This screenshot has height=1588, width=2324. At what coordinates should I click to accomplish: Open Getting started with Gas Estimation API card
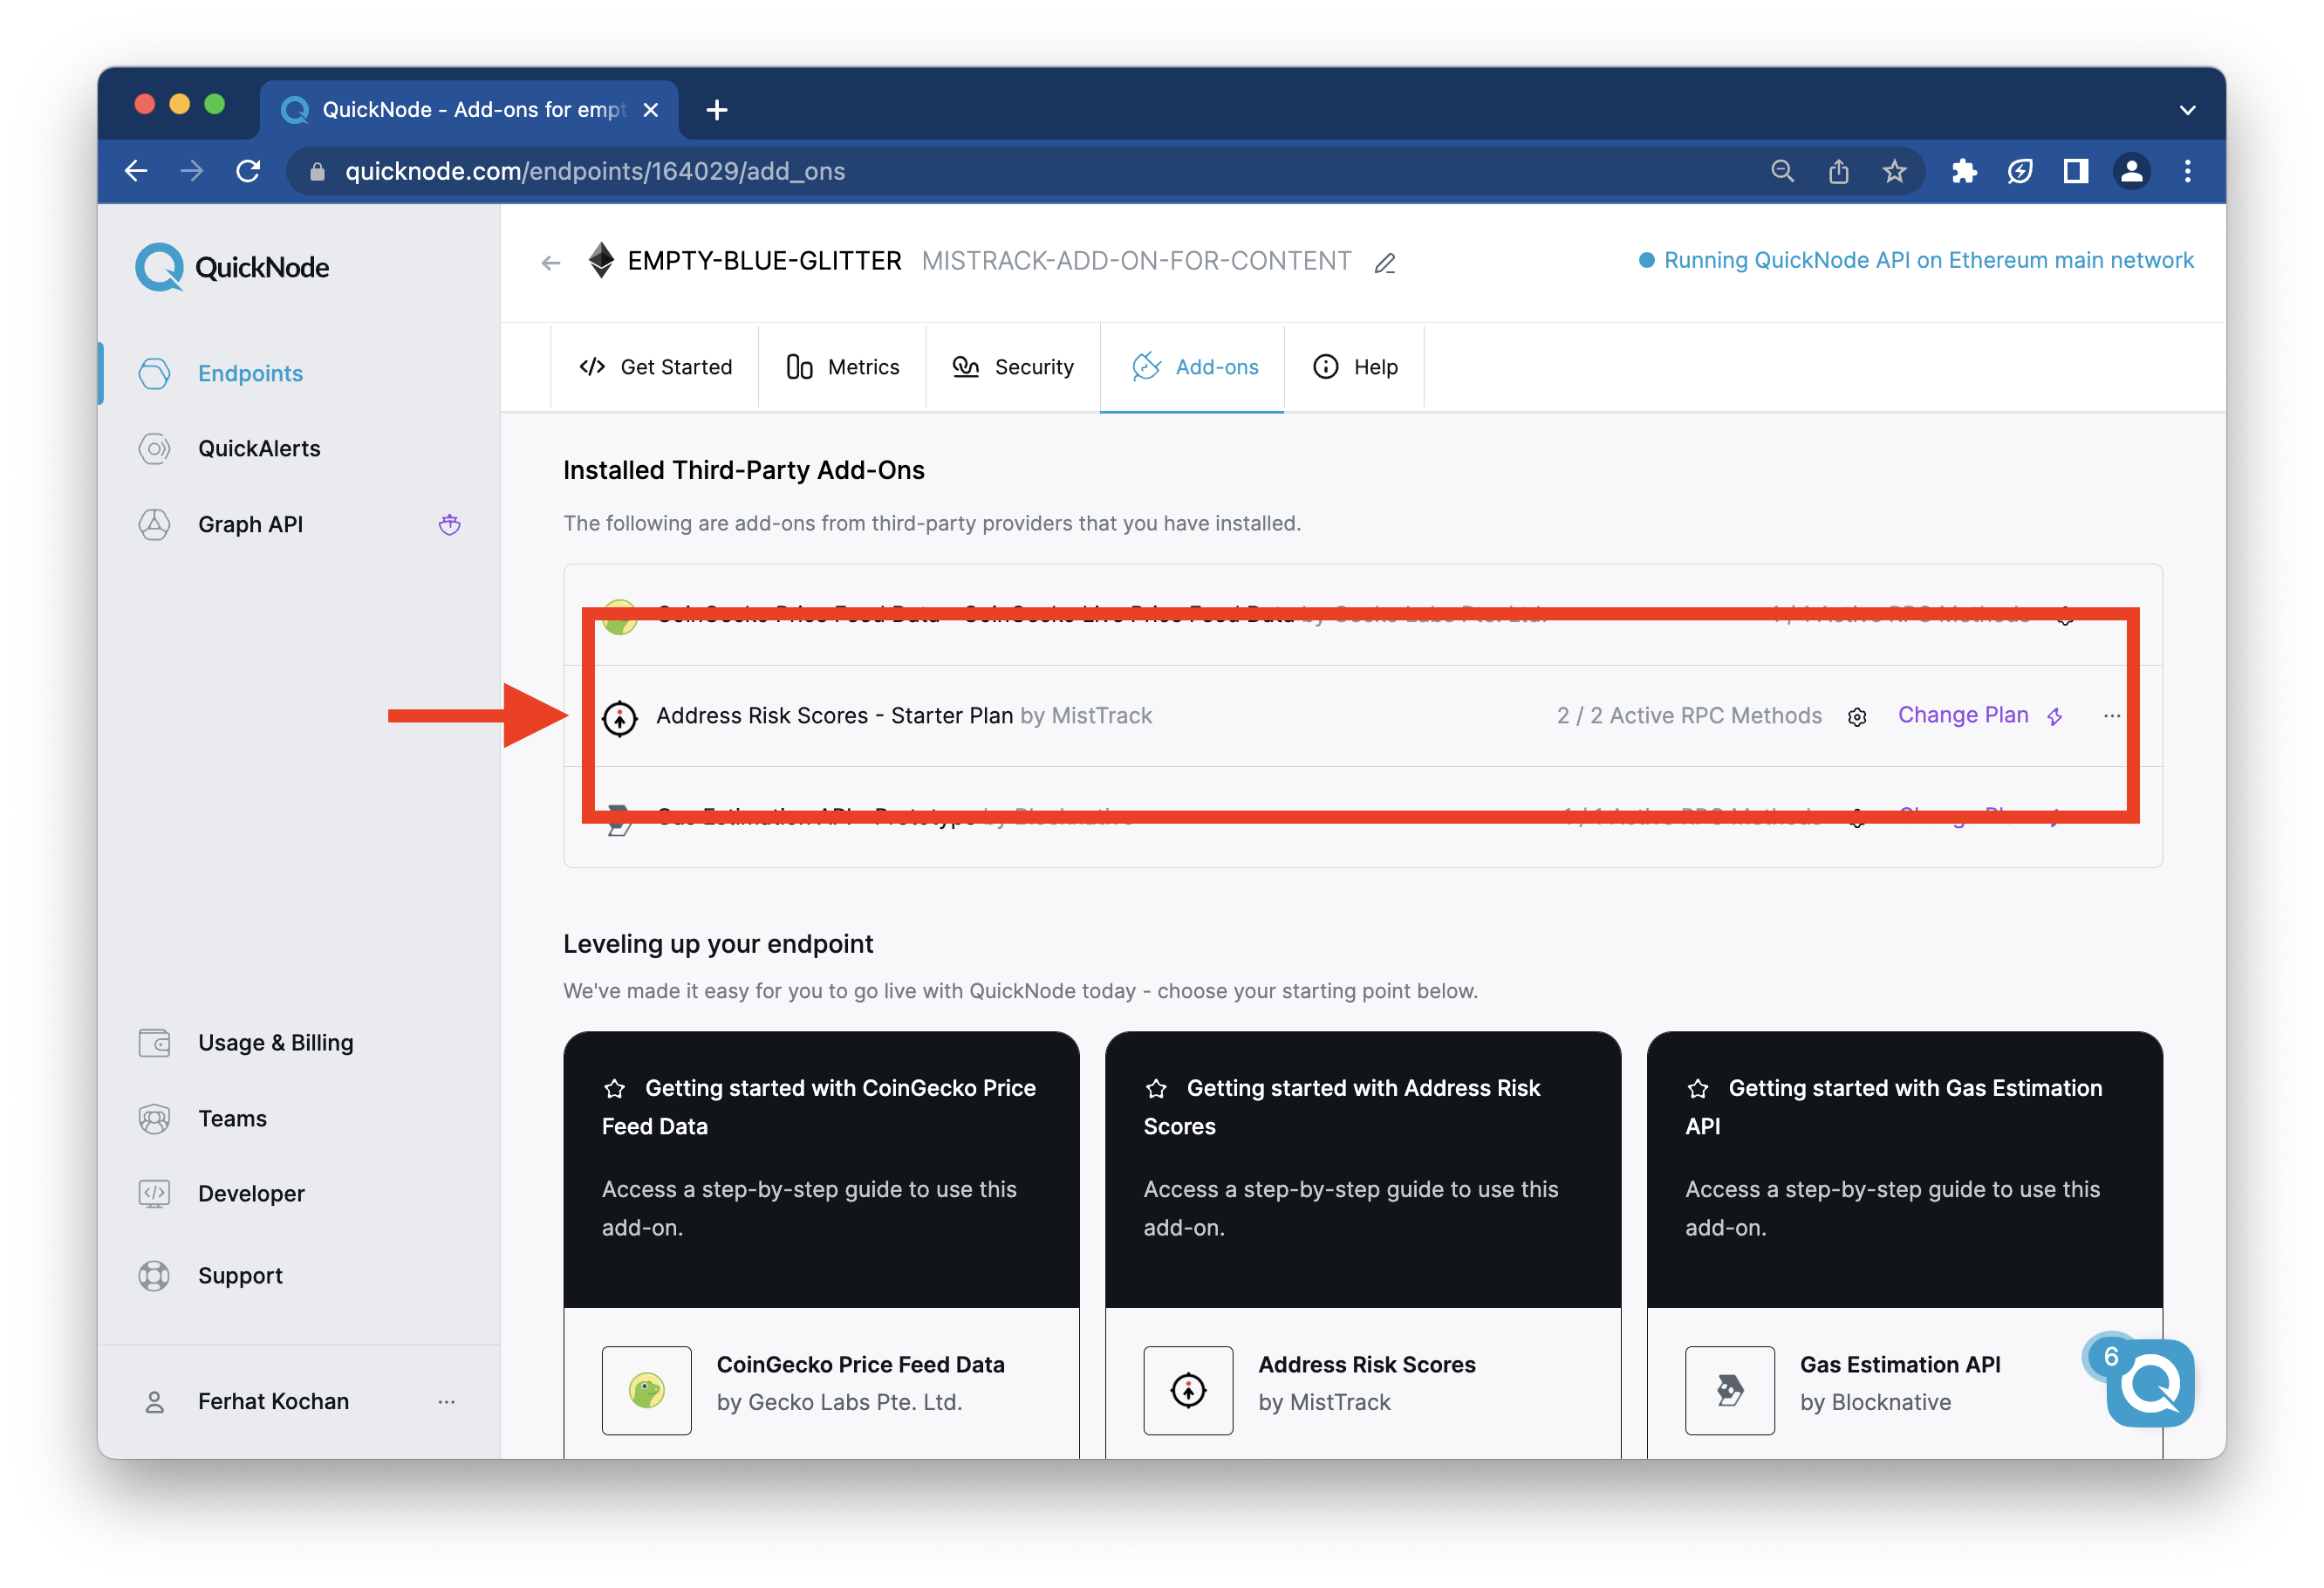1904,1169
